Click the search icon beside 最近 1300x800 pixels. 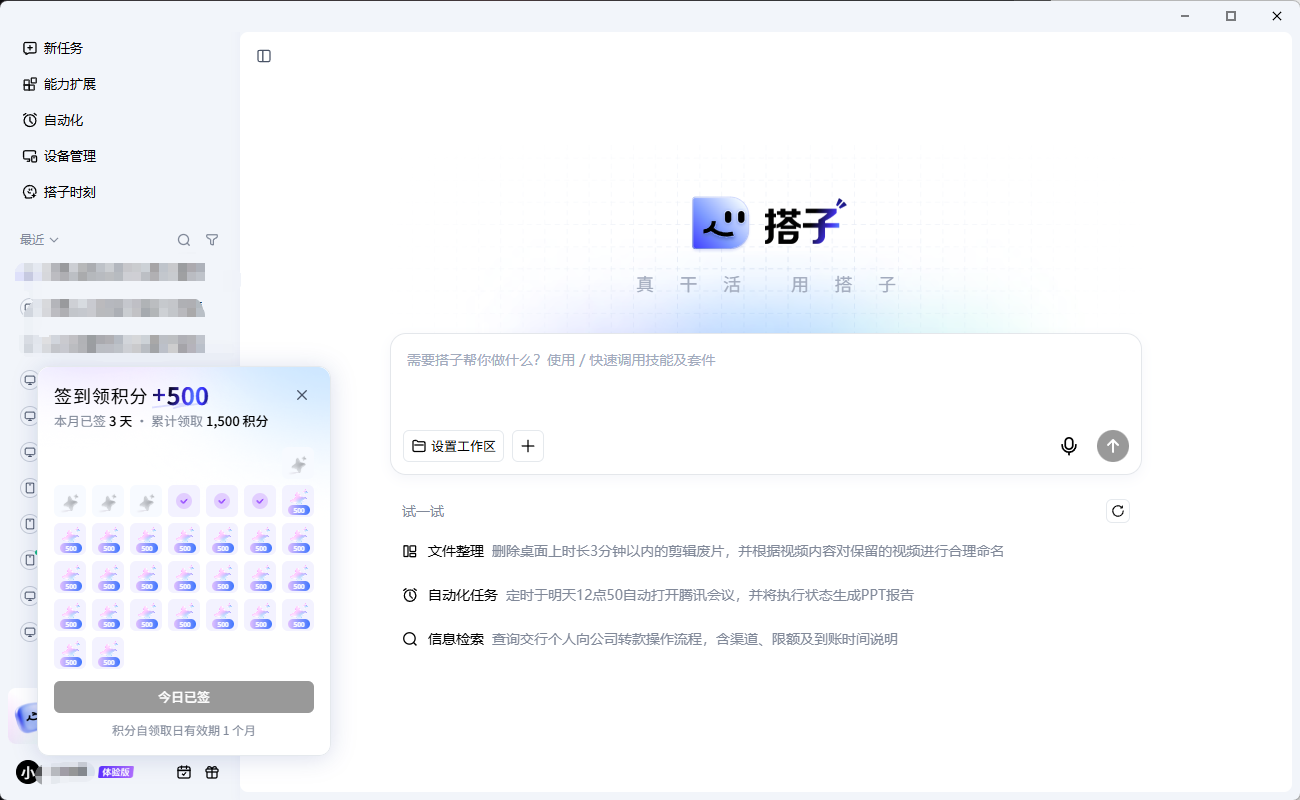tap(184, 240)
